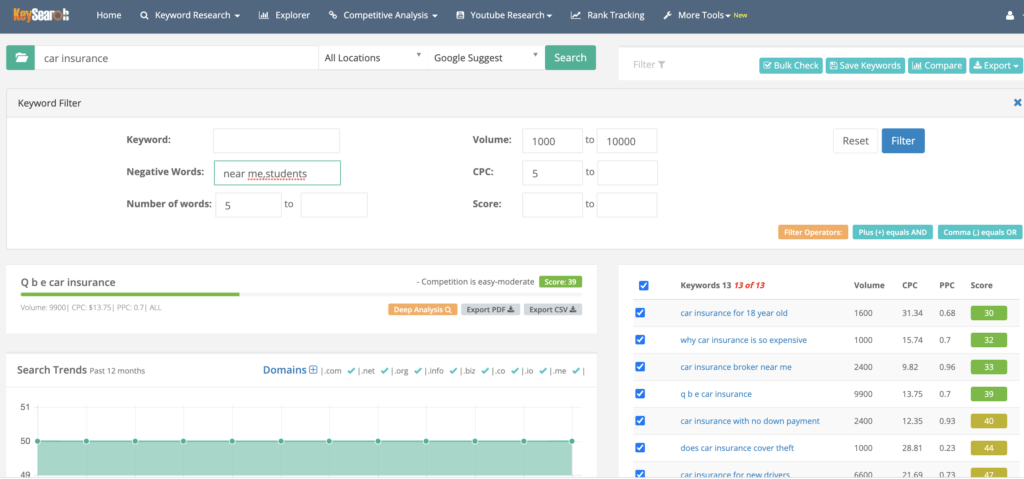Click the Deep Analysis button
Viewport: 1024px width, 479px height.
pyautogui.click(x=423, y=310)
